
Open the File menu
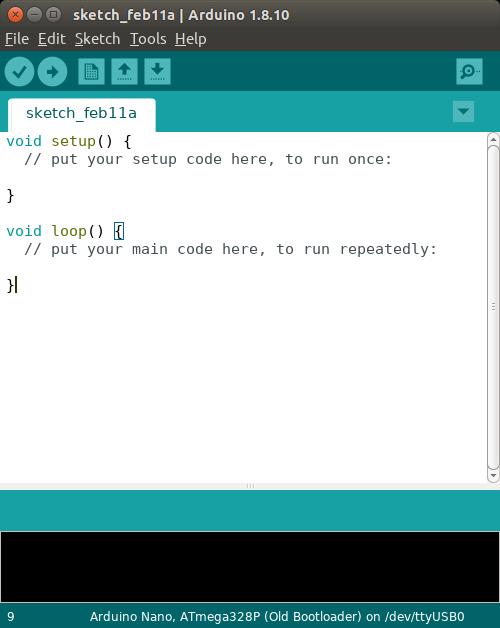(17, 39)
